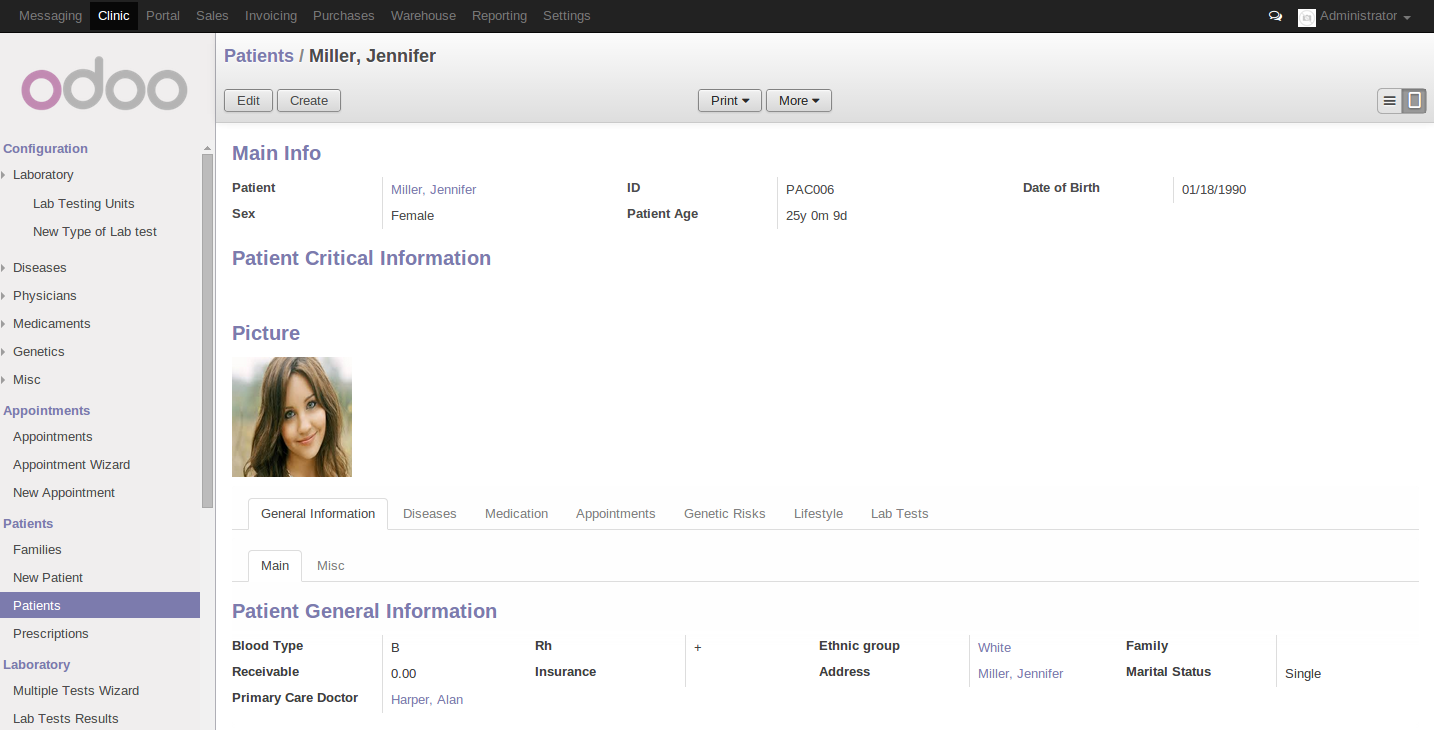This screenshot has height=730, width=1434.
Task: Open the Miller, Jennifer address link
Action: (x=1021, y=674)
